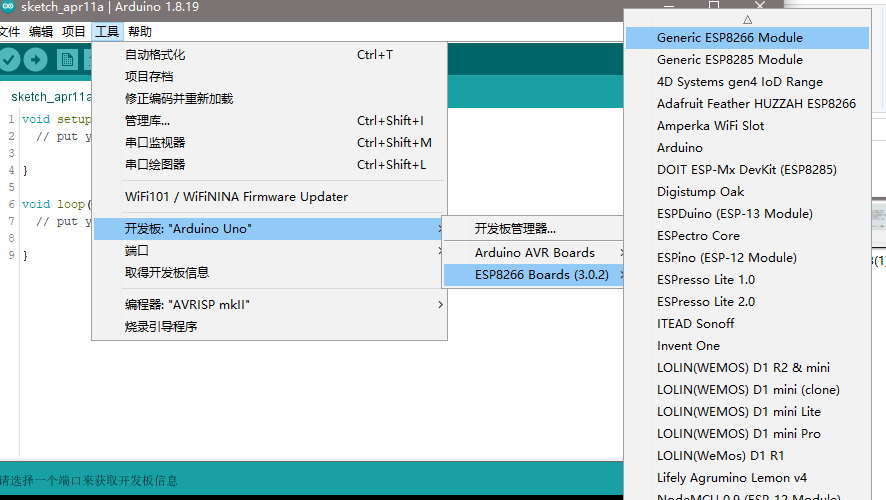Viewport: 886px width, 500px height.
Task: Click the Verify checkmark toolbar icon
Action: click(9, 59)
